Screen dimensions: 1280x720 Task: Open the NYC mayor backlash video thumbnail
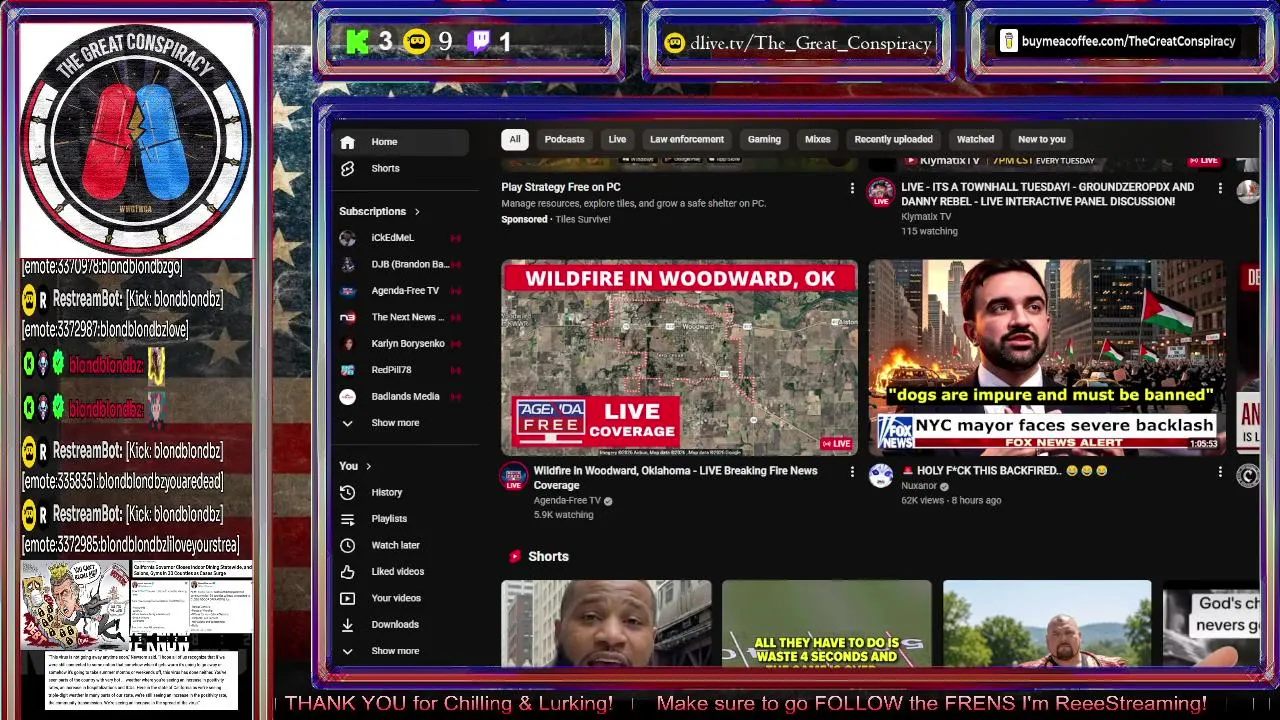(1046, 358)
